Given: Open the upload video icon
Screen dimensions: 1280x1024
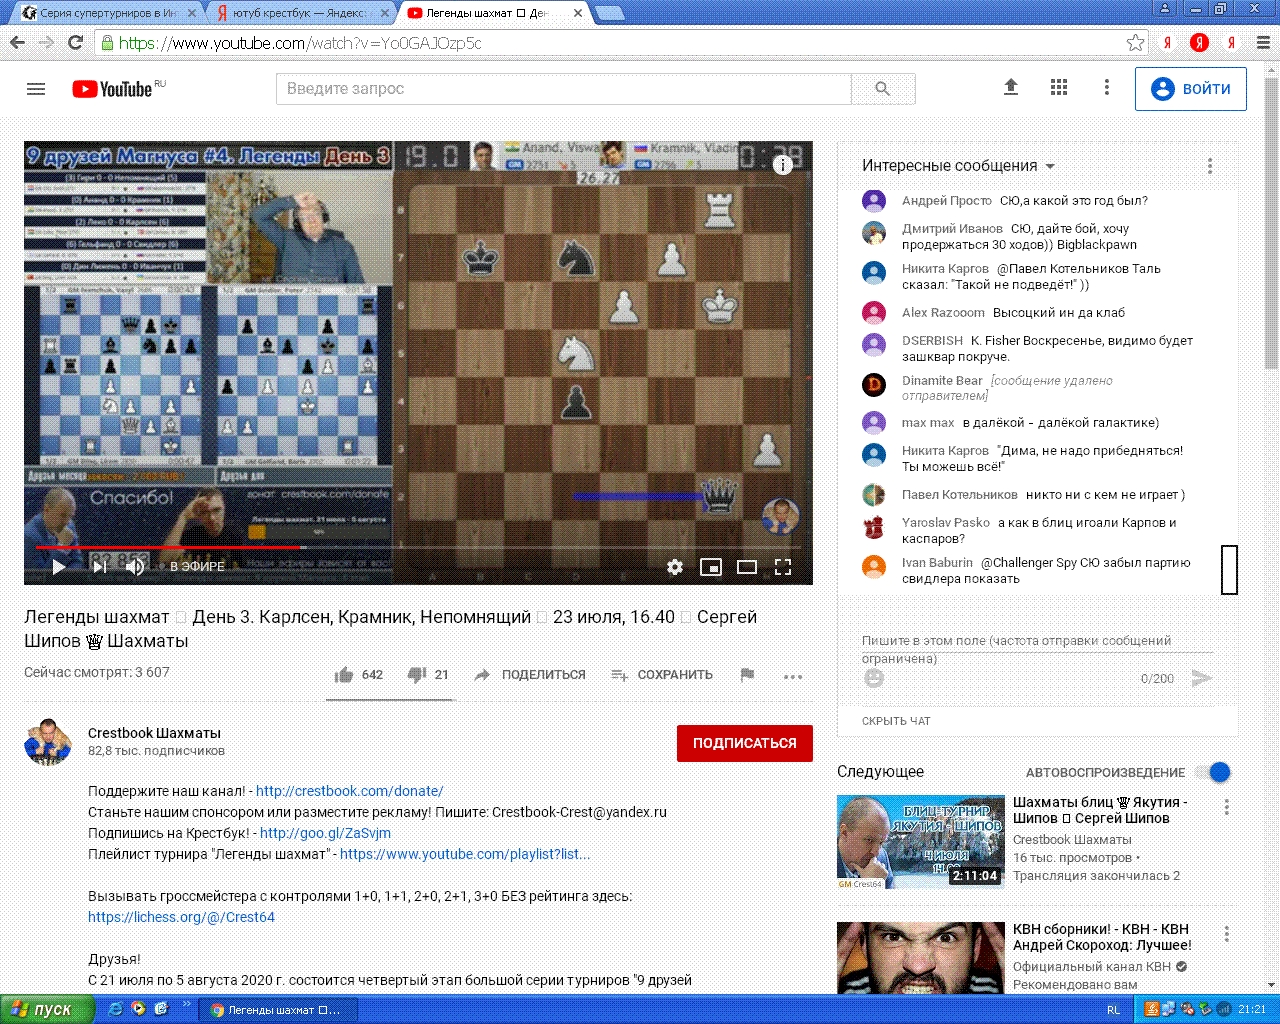Looking at the screenshot, I should pos(1011,88).
